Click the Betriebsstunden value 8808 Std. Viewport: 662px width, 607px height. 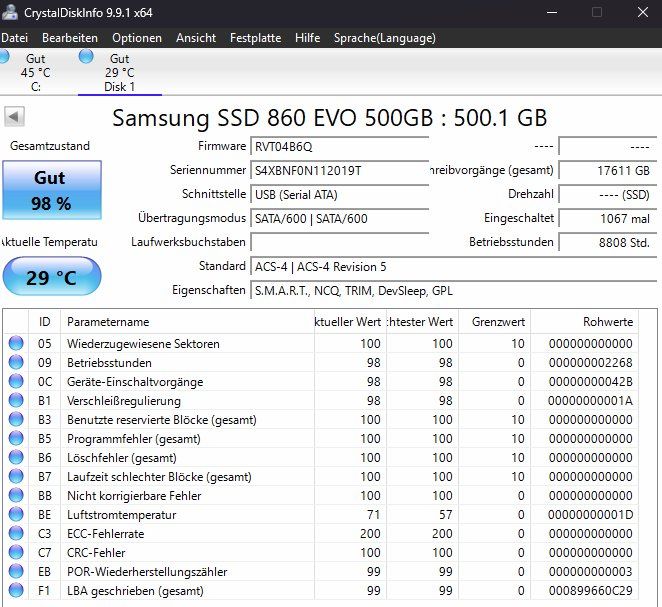608,242
